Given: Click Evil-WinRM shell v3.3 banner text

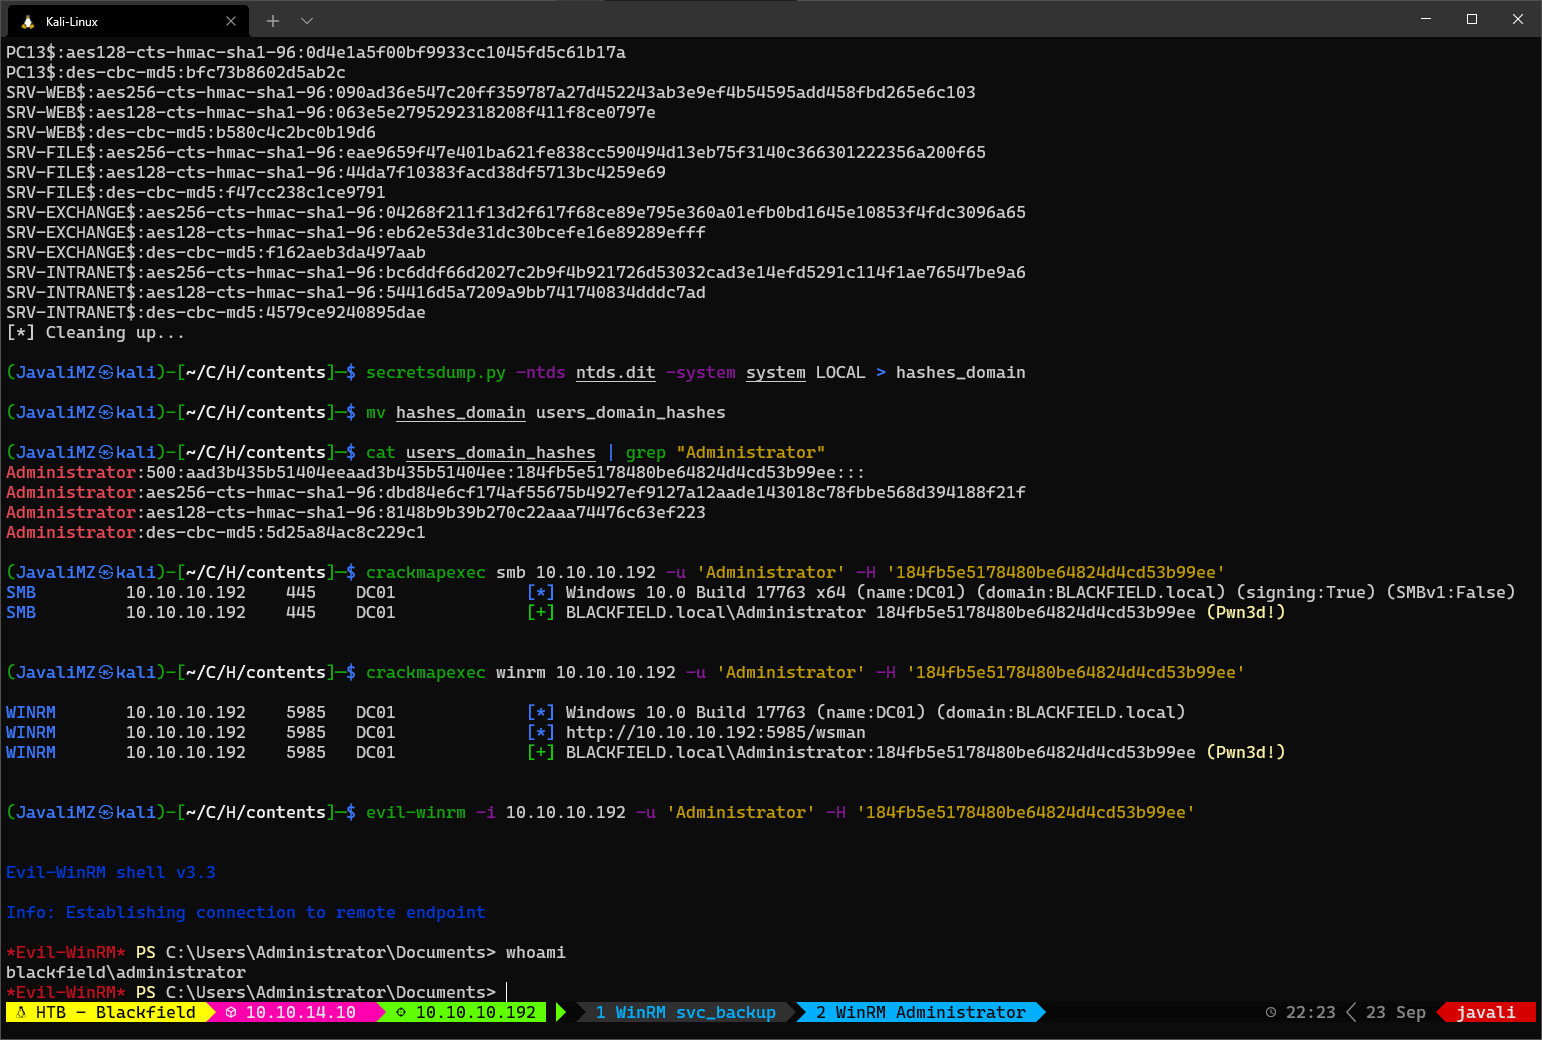Looking at the screenshot, I should (111, 872).
